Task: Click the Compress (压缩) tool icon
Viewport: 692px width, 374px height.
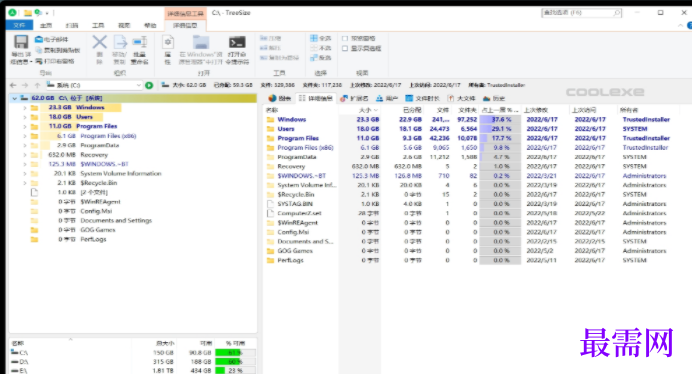Action: pyautogui.click(x=264, y=38)
